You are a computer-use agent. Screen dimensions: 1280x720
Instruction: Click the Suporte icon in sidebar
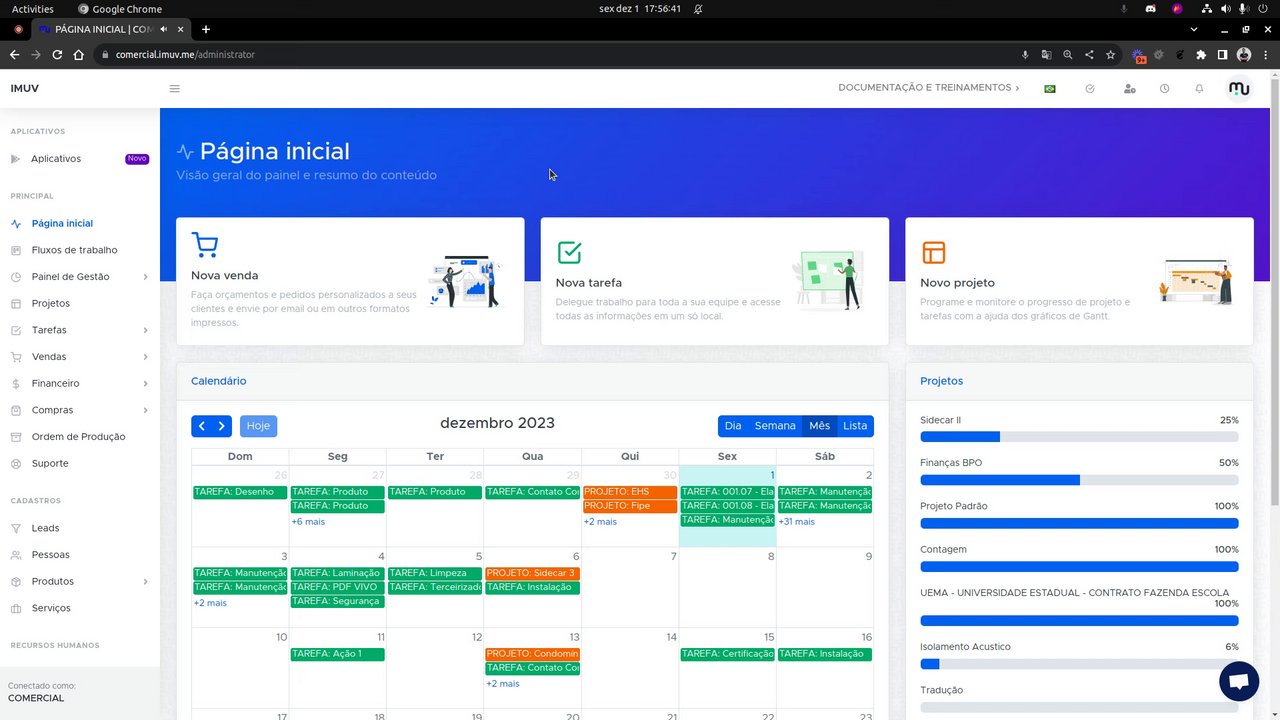16,463
